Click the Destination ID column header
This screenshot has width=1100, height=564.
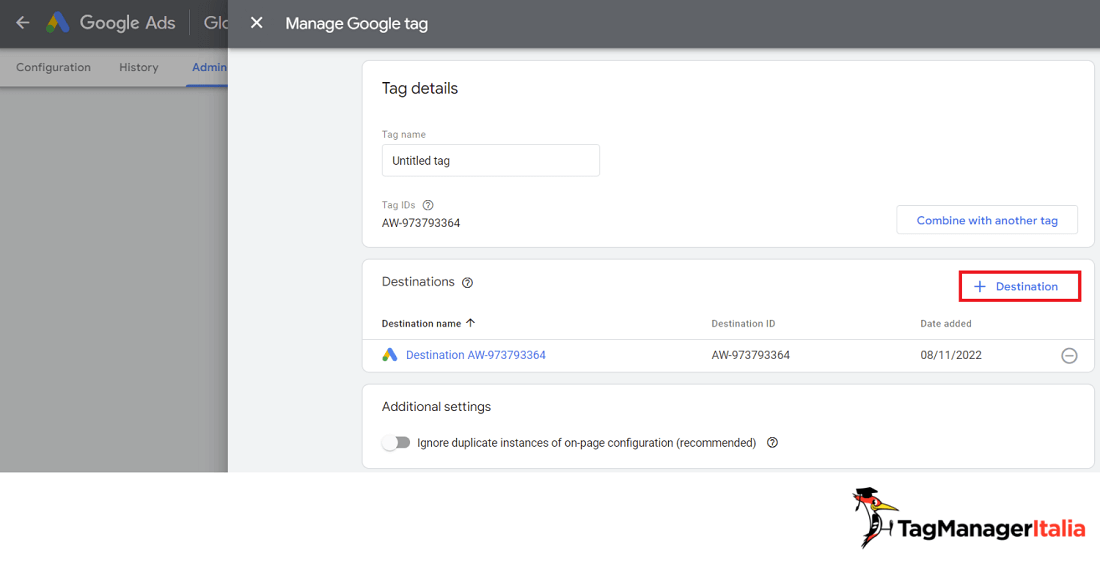pyautogui.click(x=743, y=323)
